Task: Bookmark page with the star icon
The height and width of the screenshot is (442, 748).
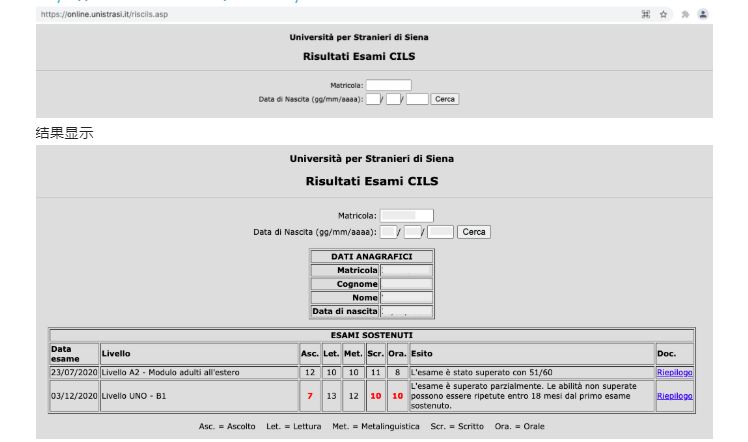Action: coord(663,14)
